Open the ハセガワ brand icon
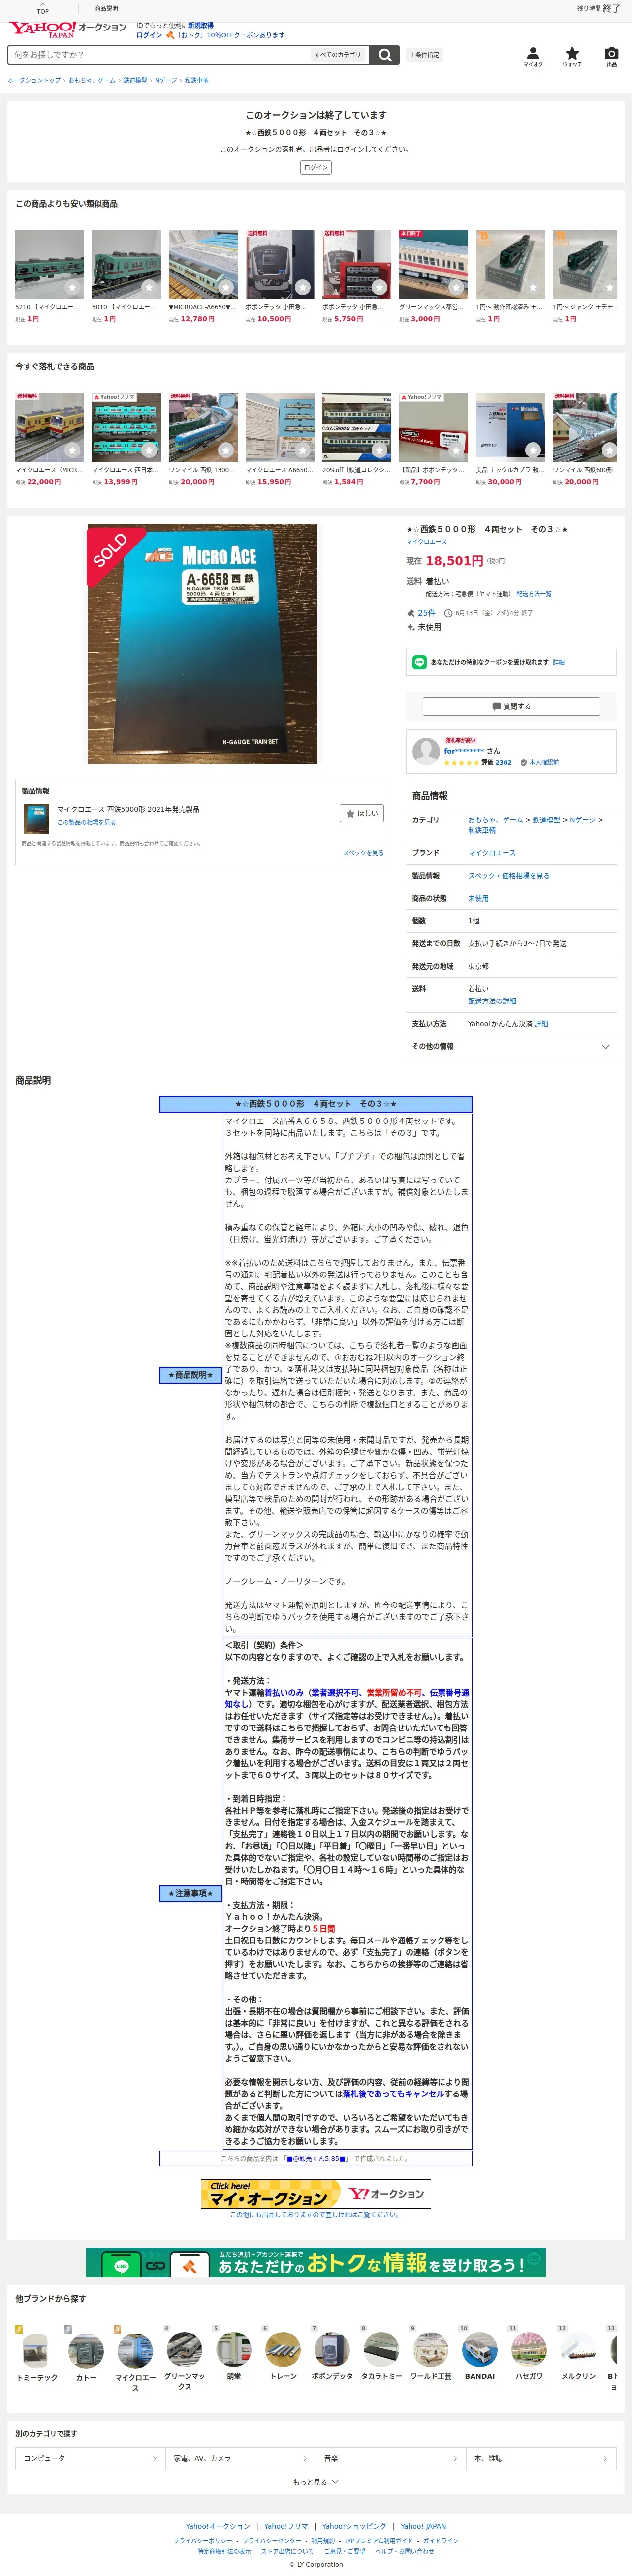The width and height of the screenshot is (632, 2576). [528, 2349]
